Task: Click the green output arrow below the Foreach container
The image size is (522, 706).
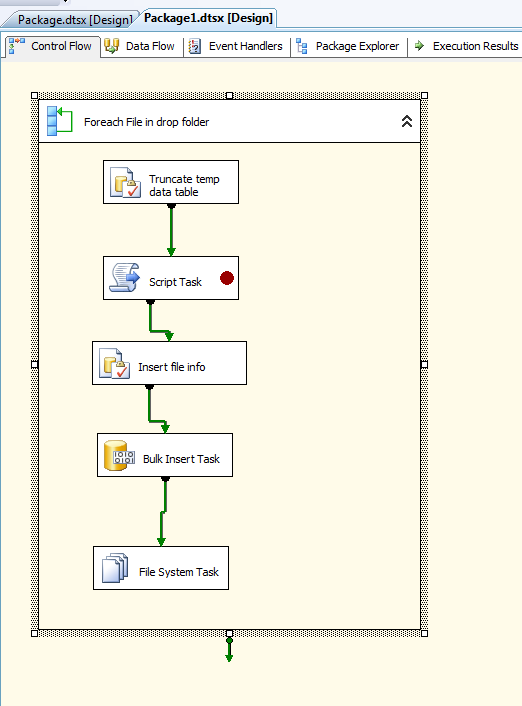Action: click(x=229, y=651)
